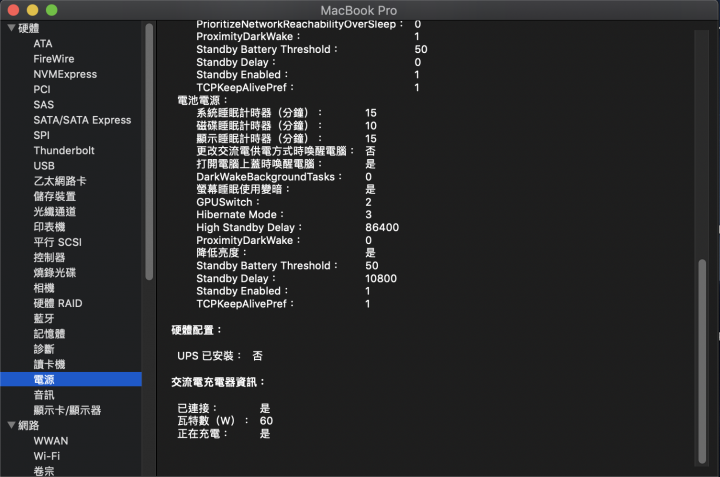Click 磁碟睡眠計時器 (分鐘) row
The height and width of the screenshot is (477, 720).
point(287,125)
